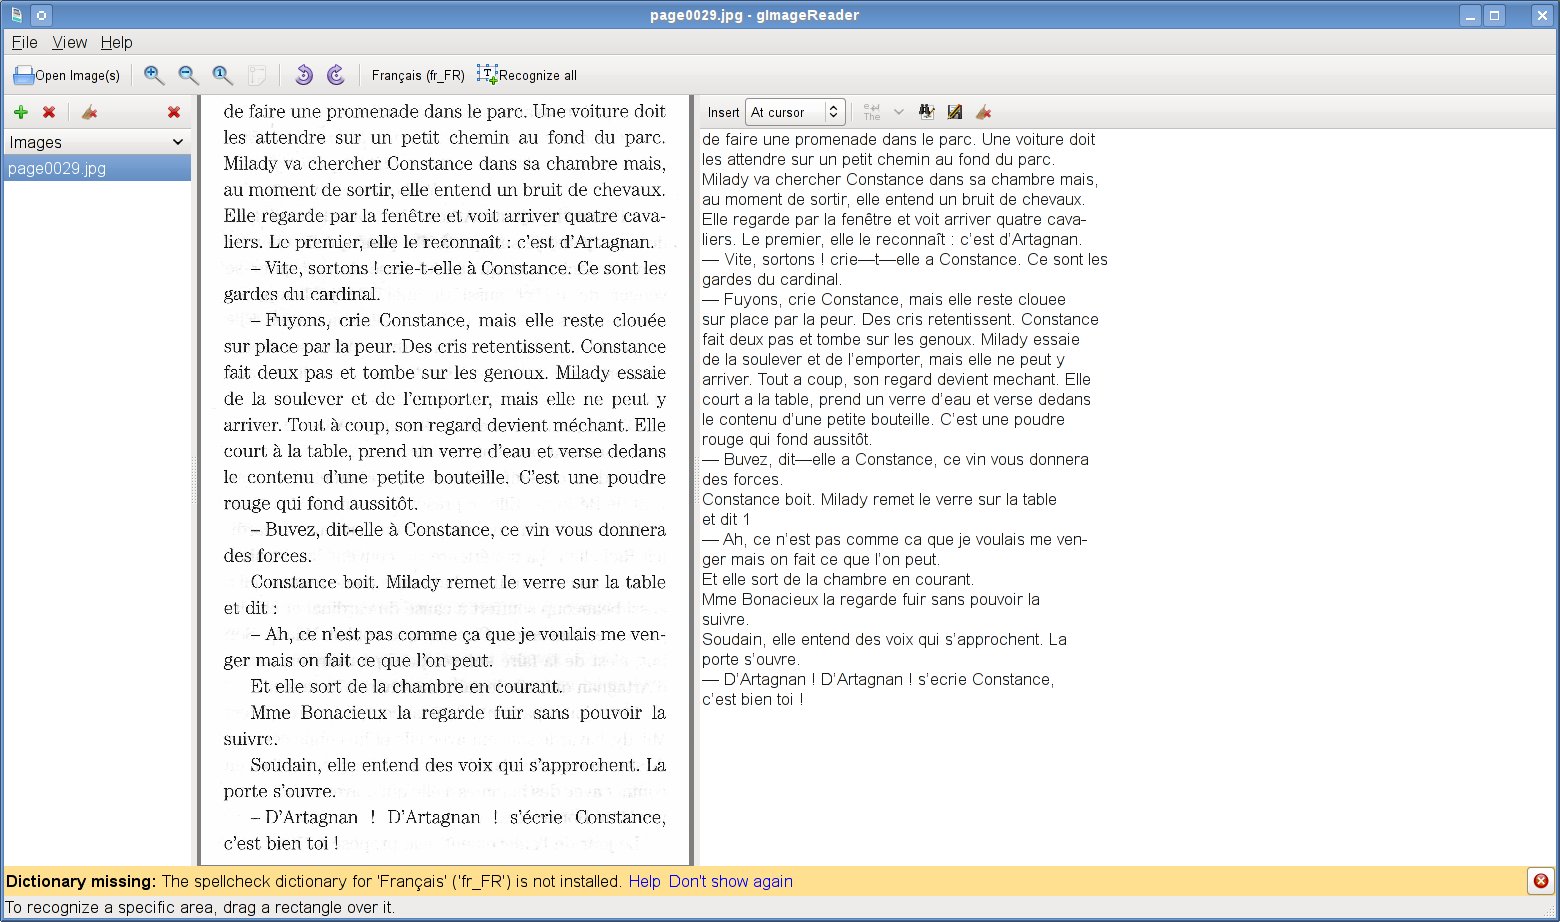Screen dimensions: 1560x922
Task: Click output line 'Et elle sort de la chambre en courant.'
Action: point(837,579)
